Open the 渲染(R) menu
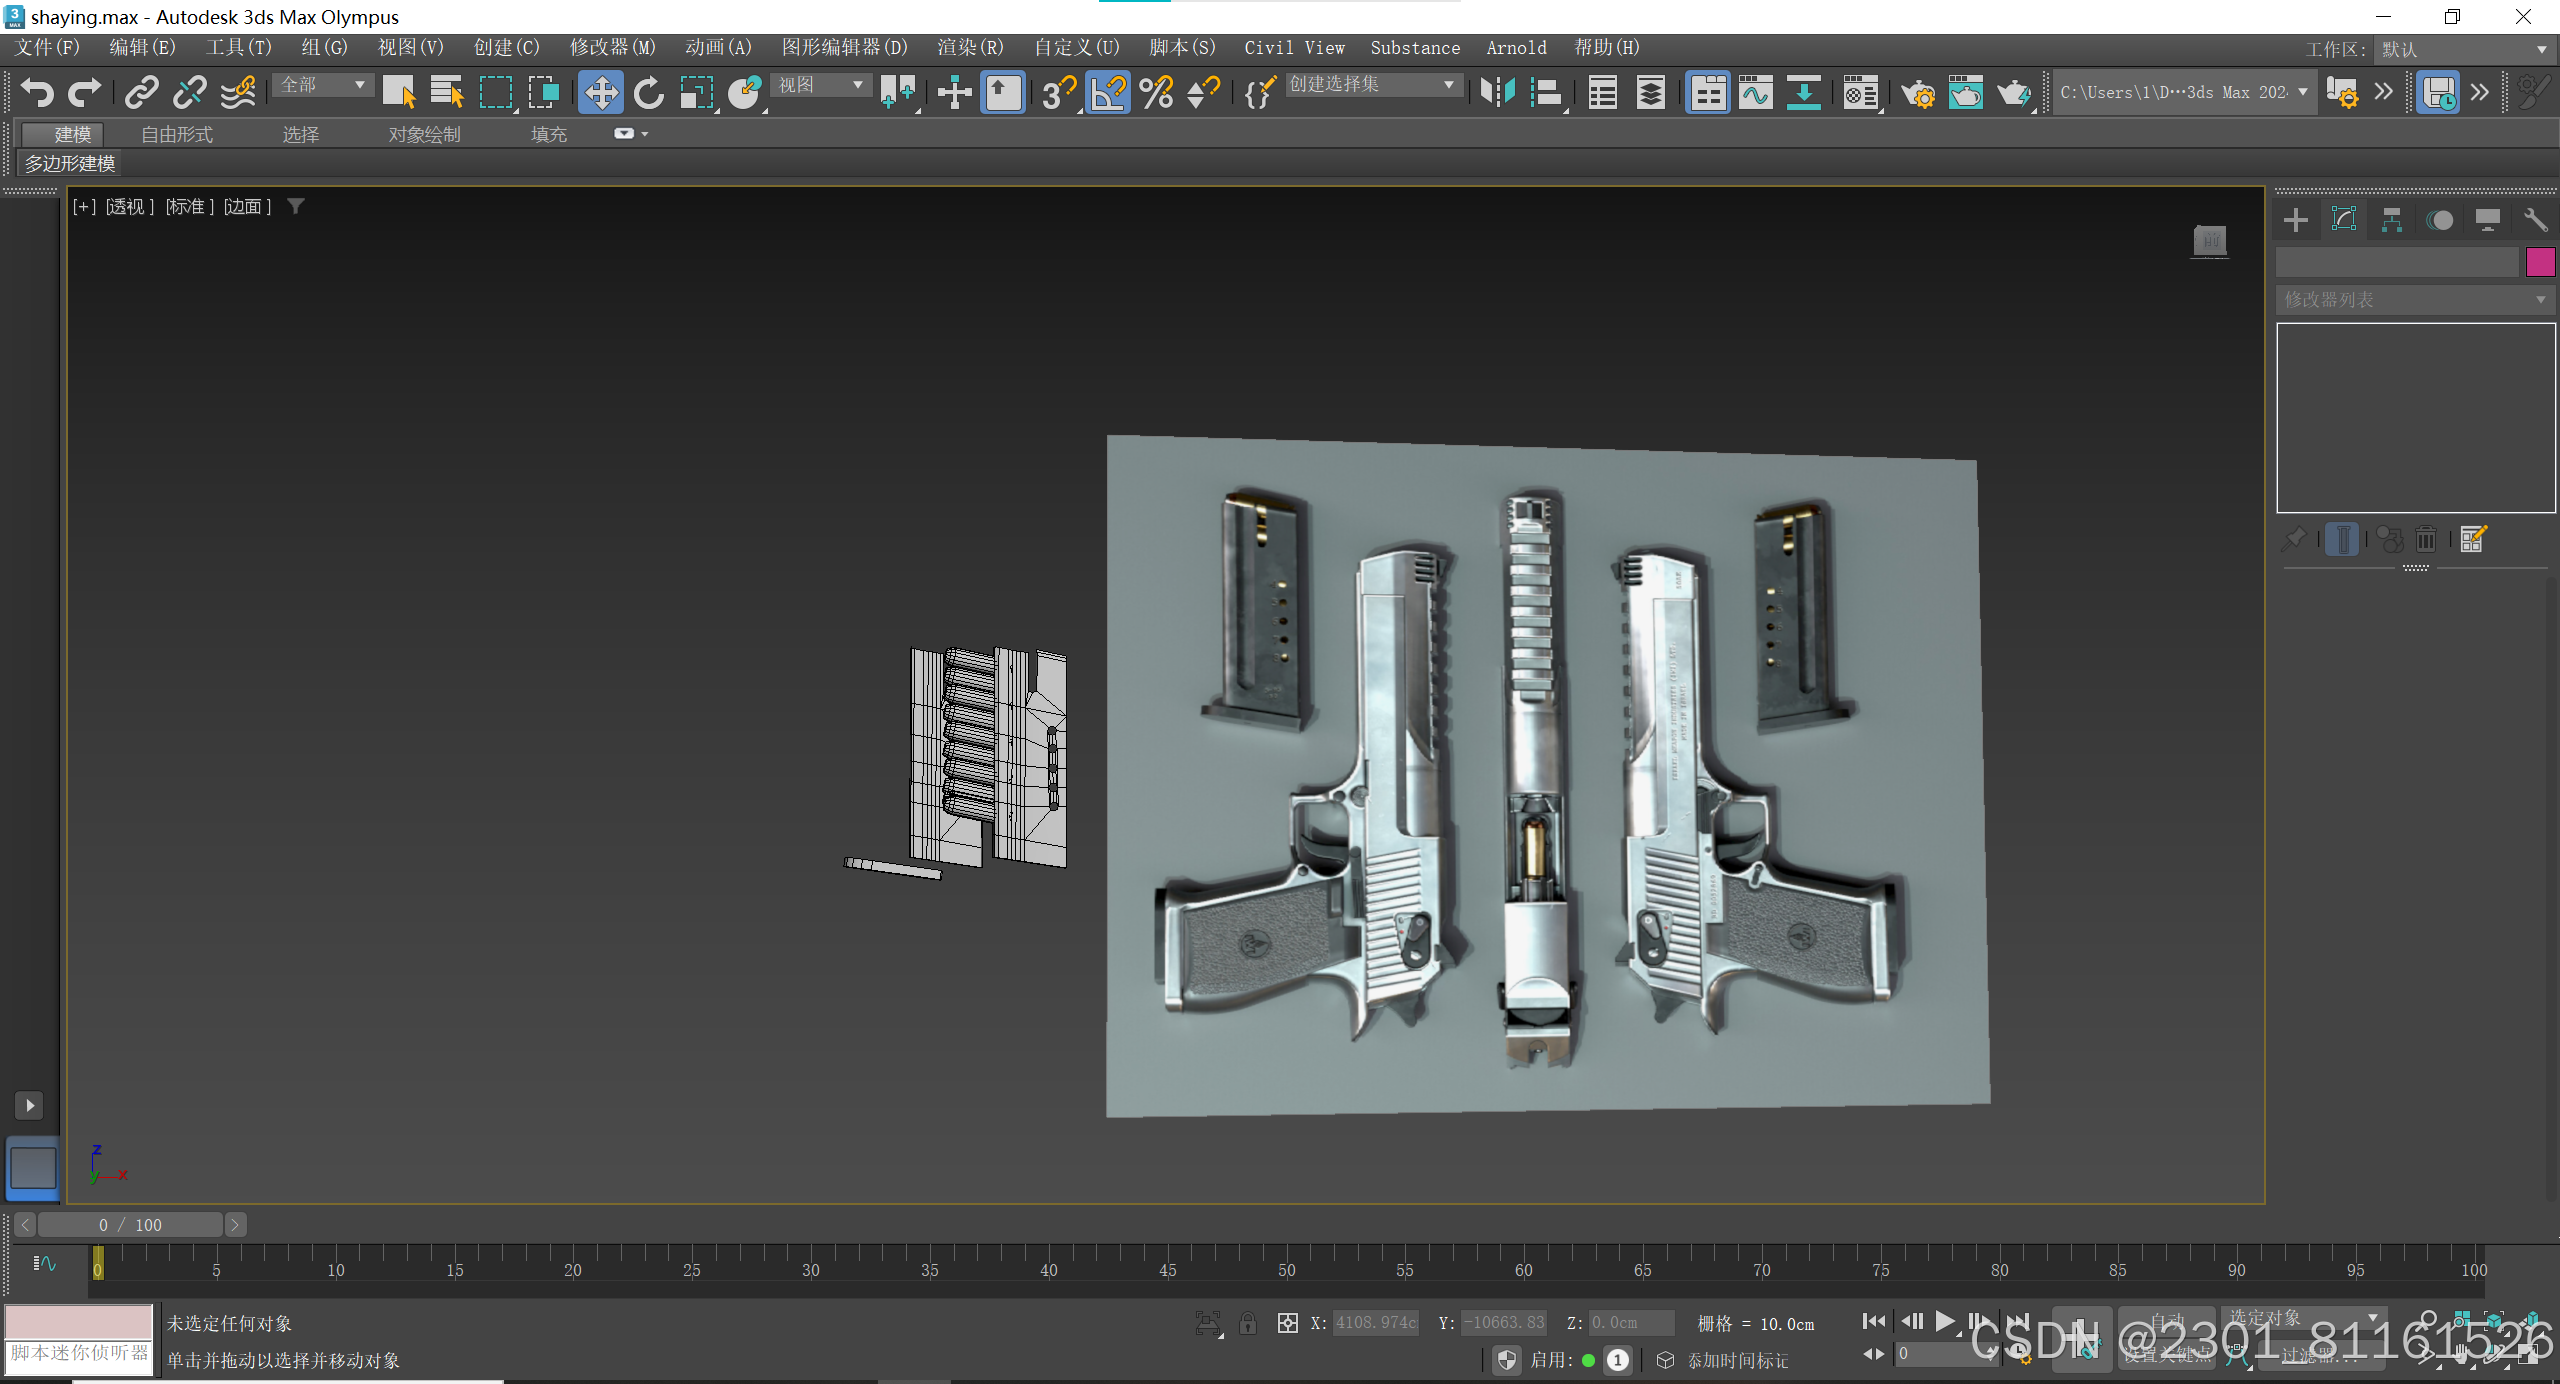 coord(969,47)
